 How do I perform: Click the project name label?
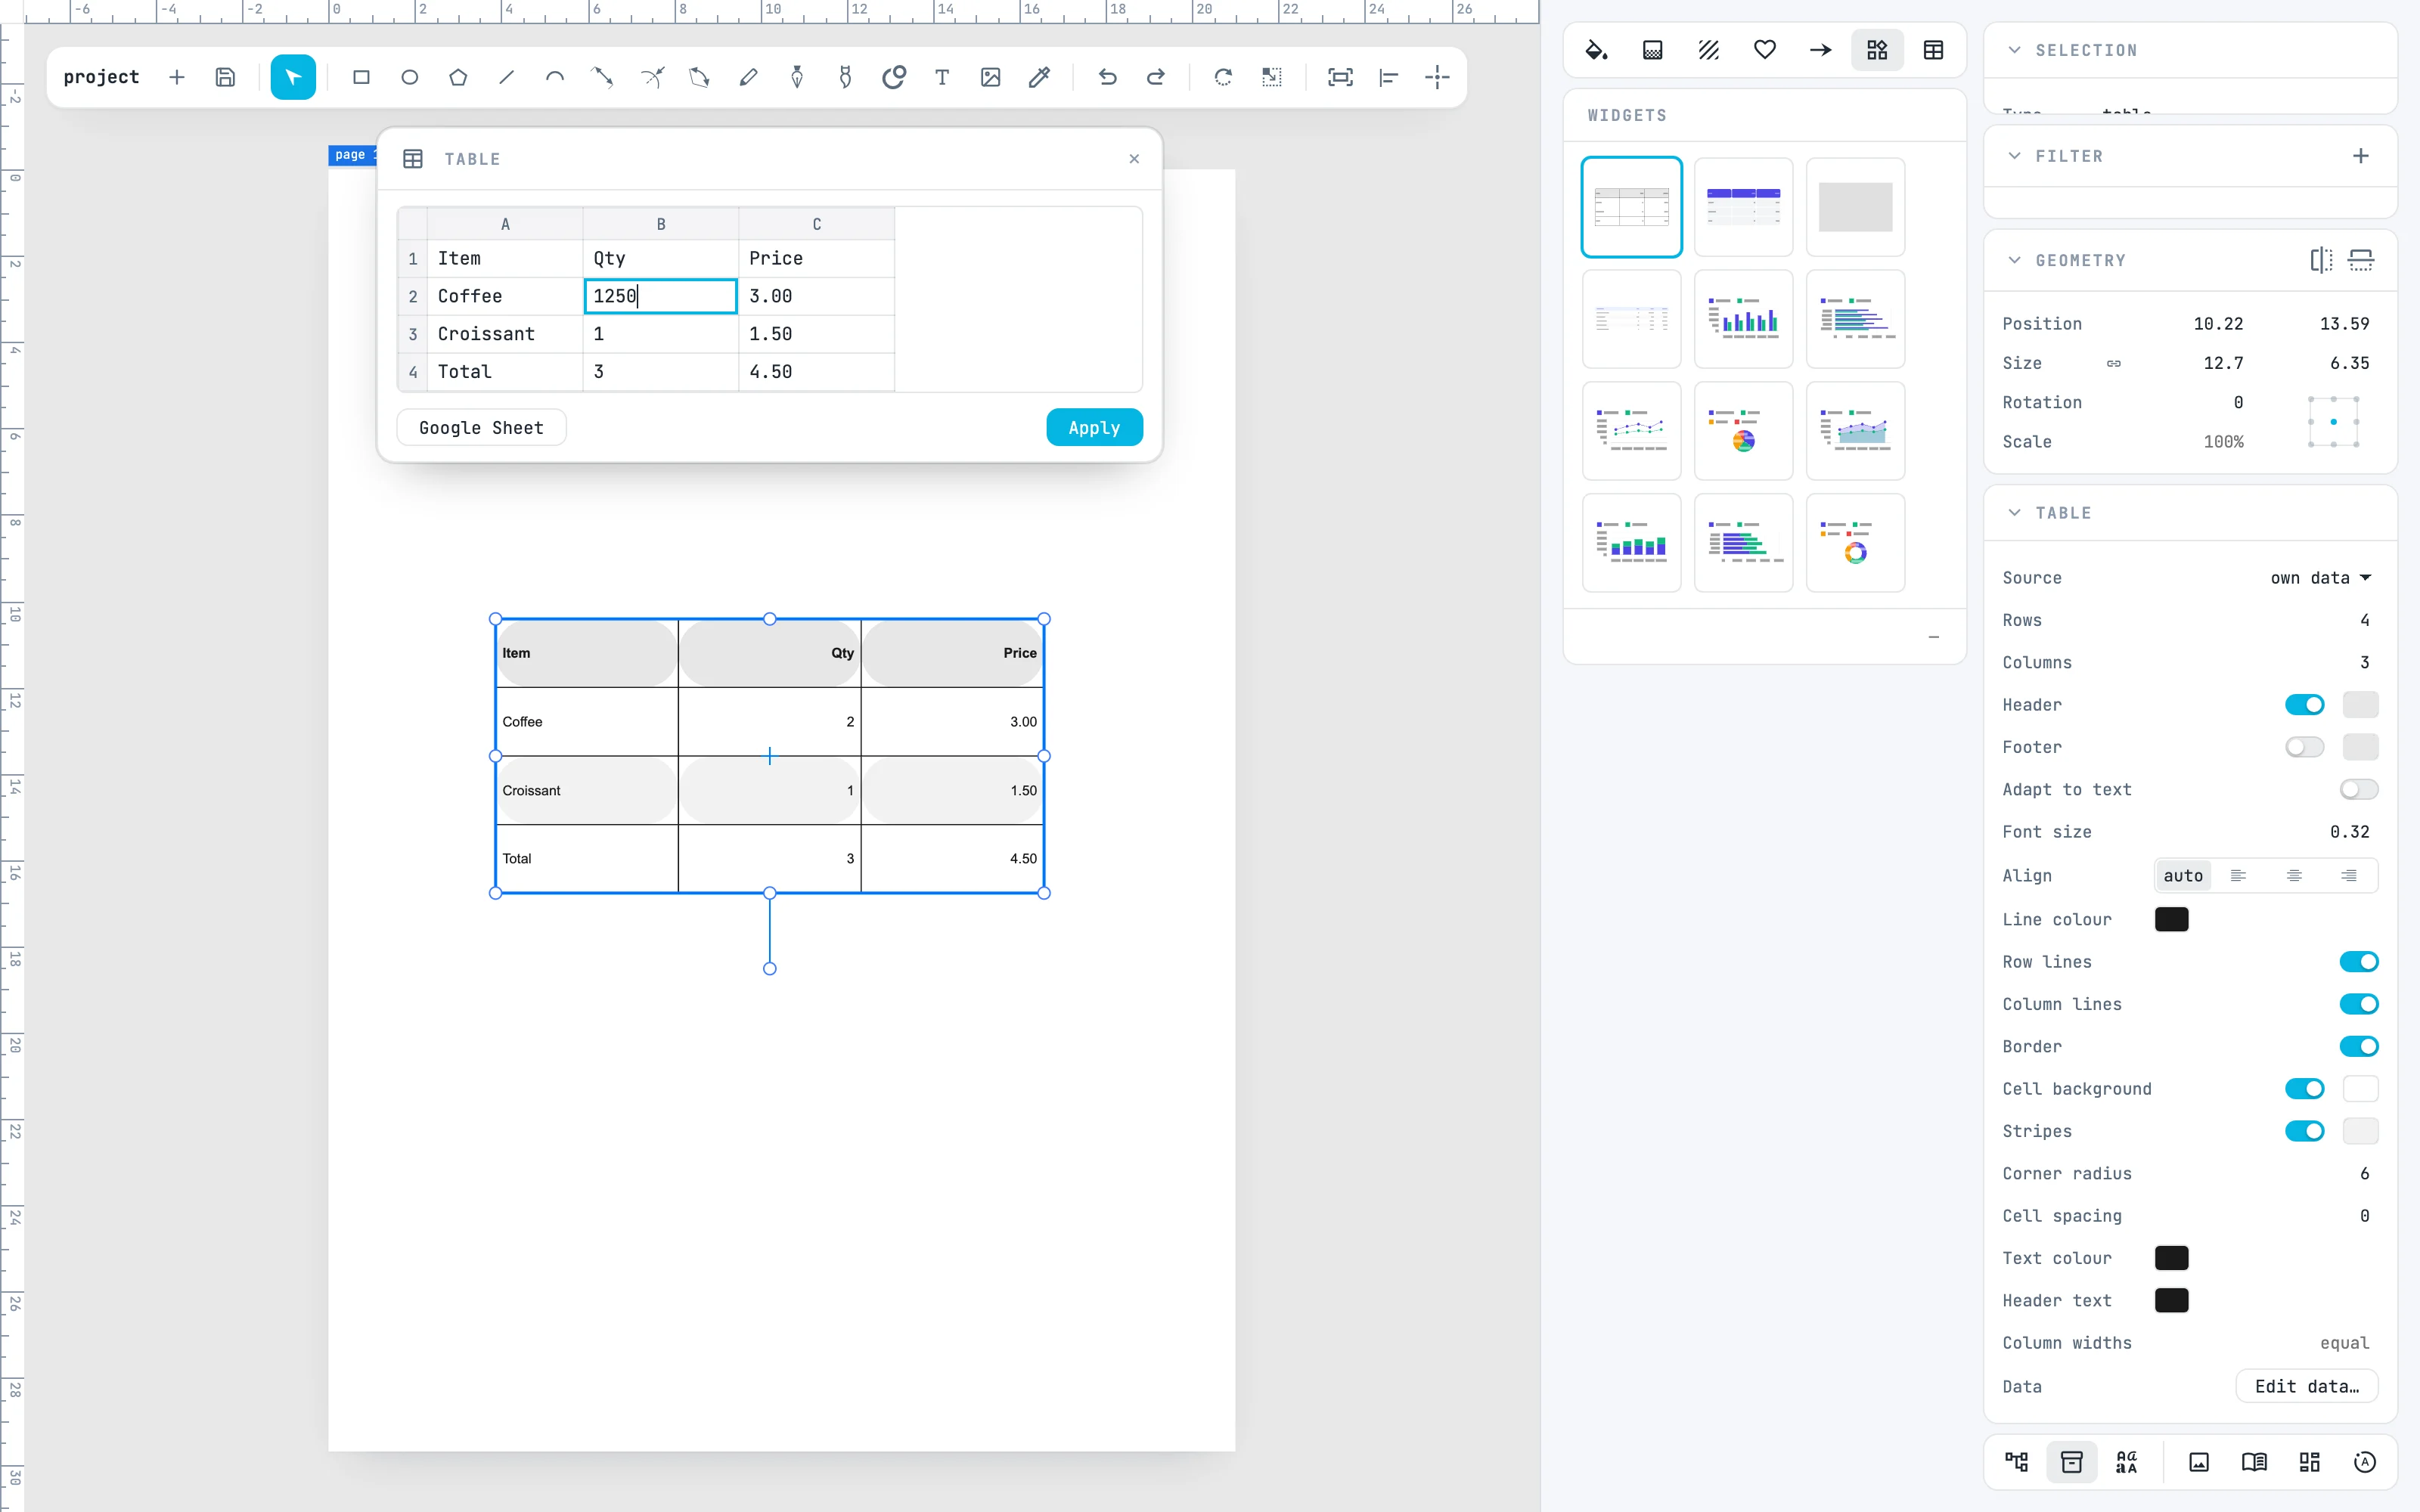[x=101, y=77]
